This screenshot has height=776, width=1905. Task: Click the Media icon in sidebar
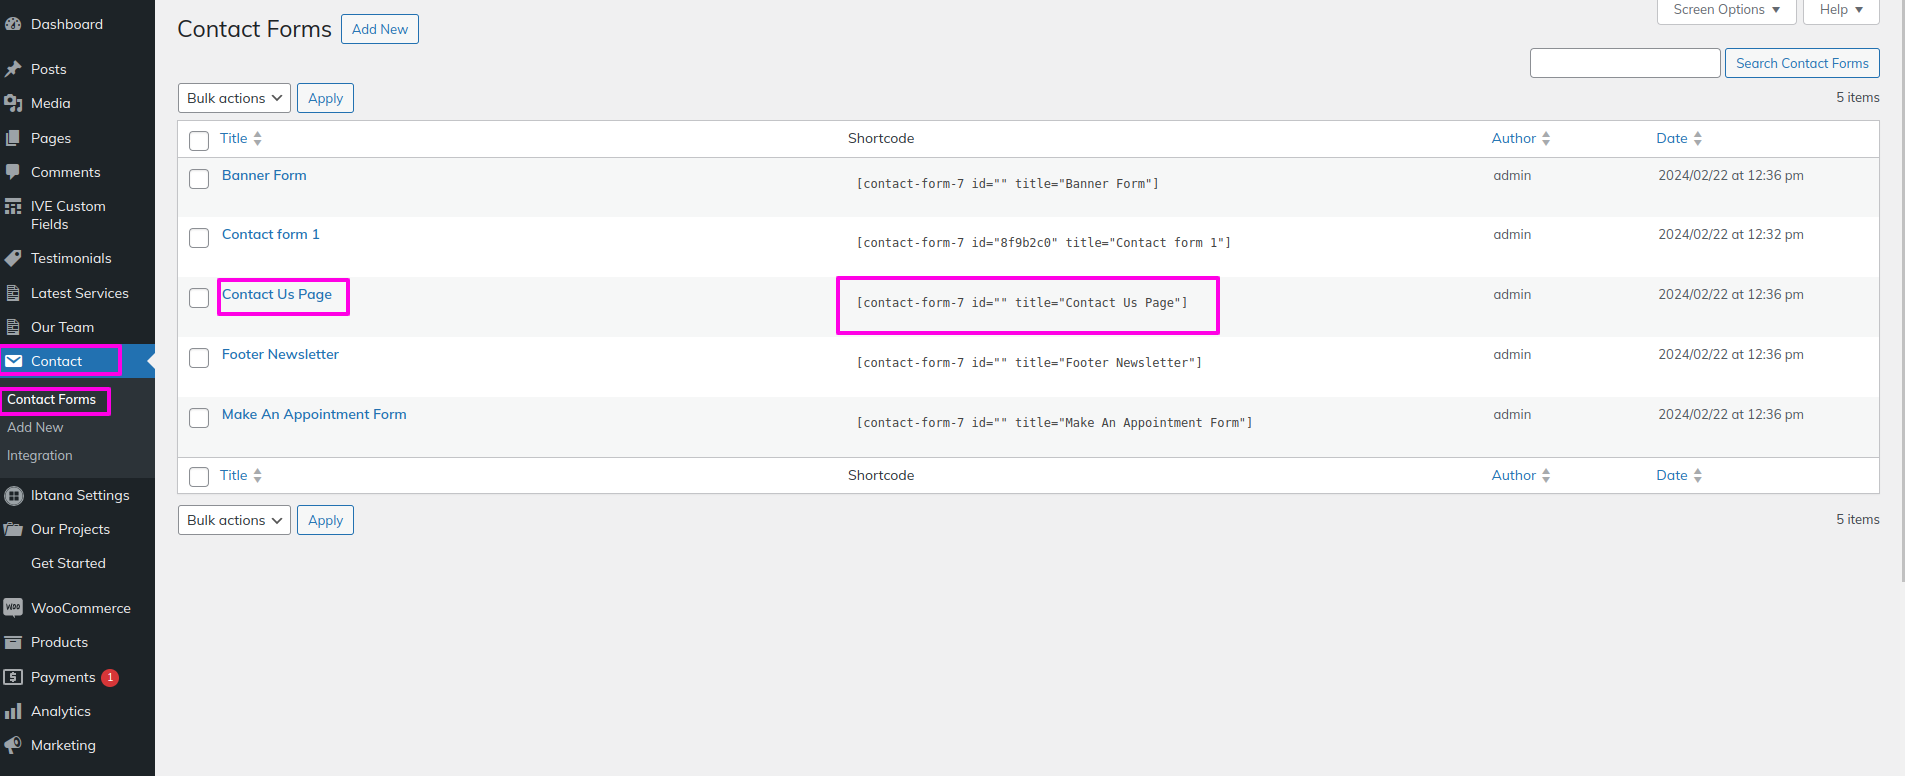point(13,103)
